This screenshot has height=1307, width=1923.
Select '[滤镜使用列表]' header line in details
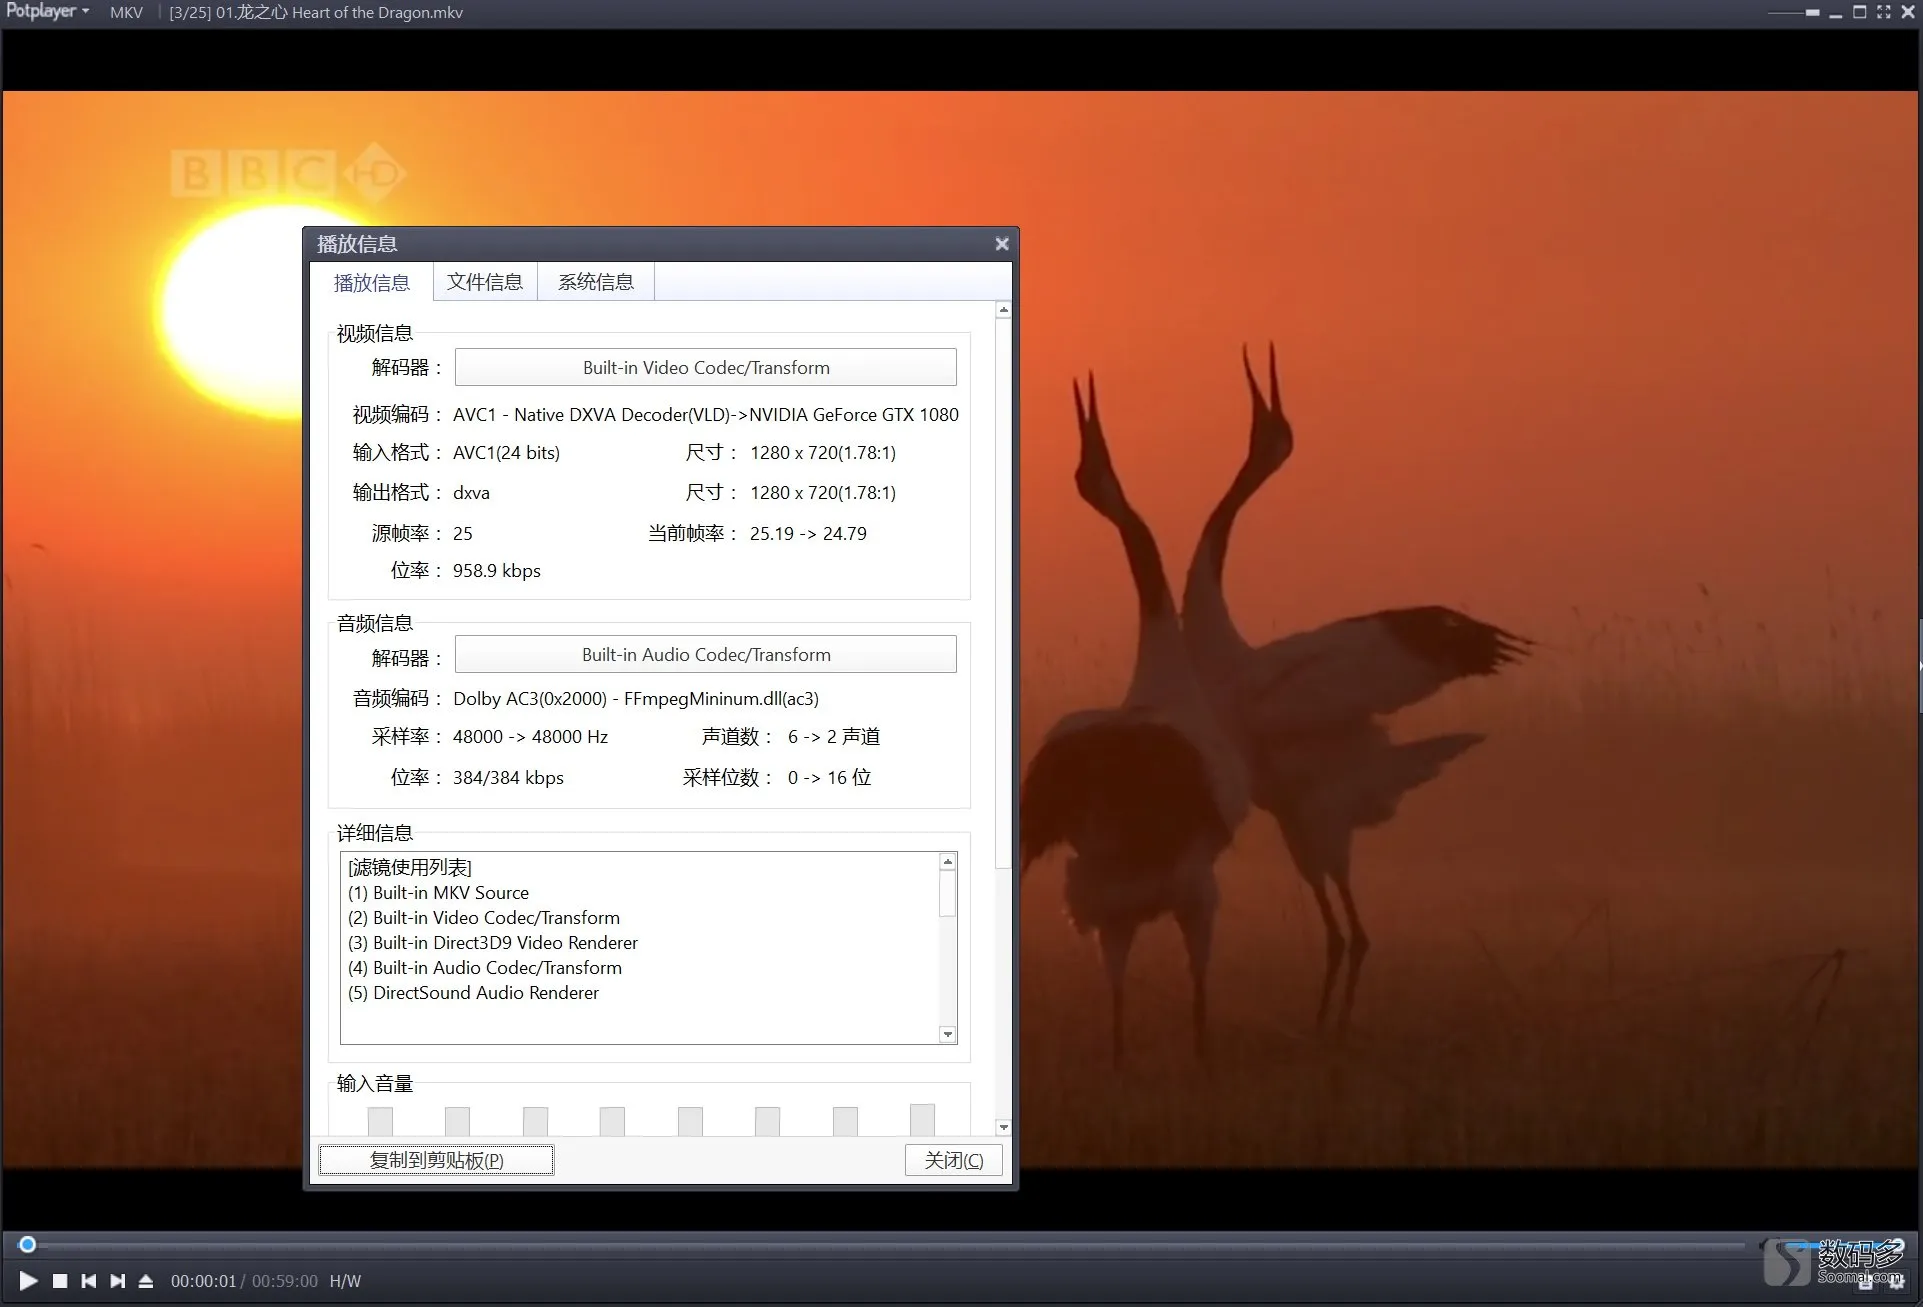point(410,867)
